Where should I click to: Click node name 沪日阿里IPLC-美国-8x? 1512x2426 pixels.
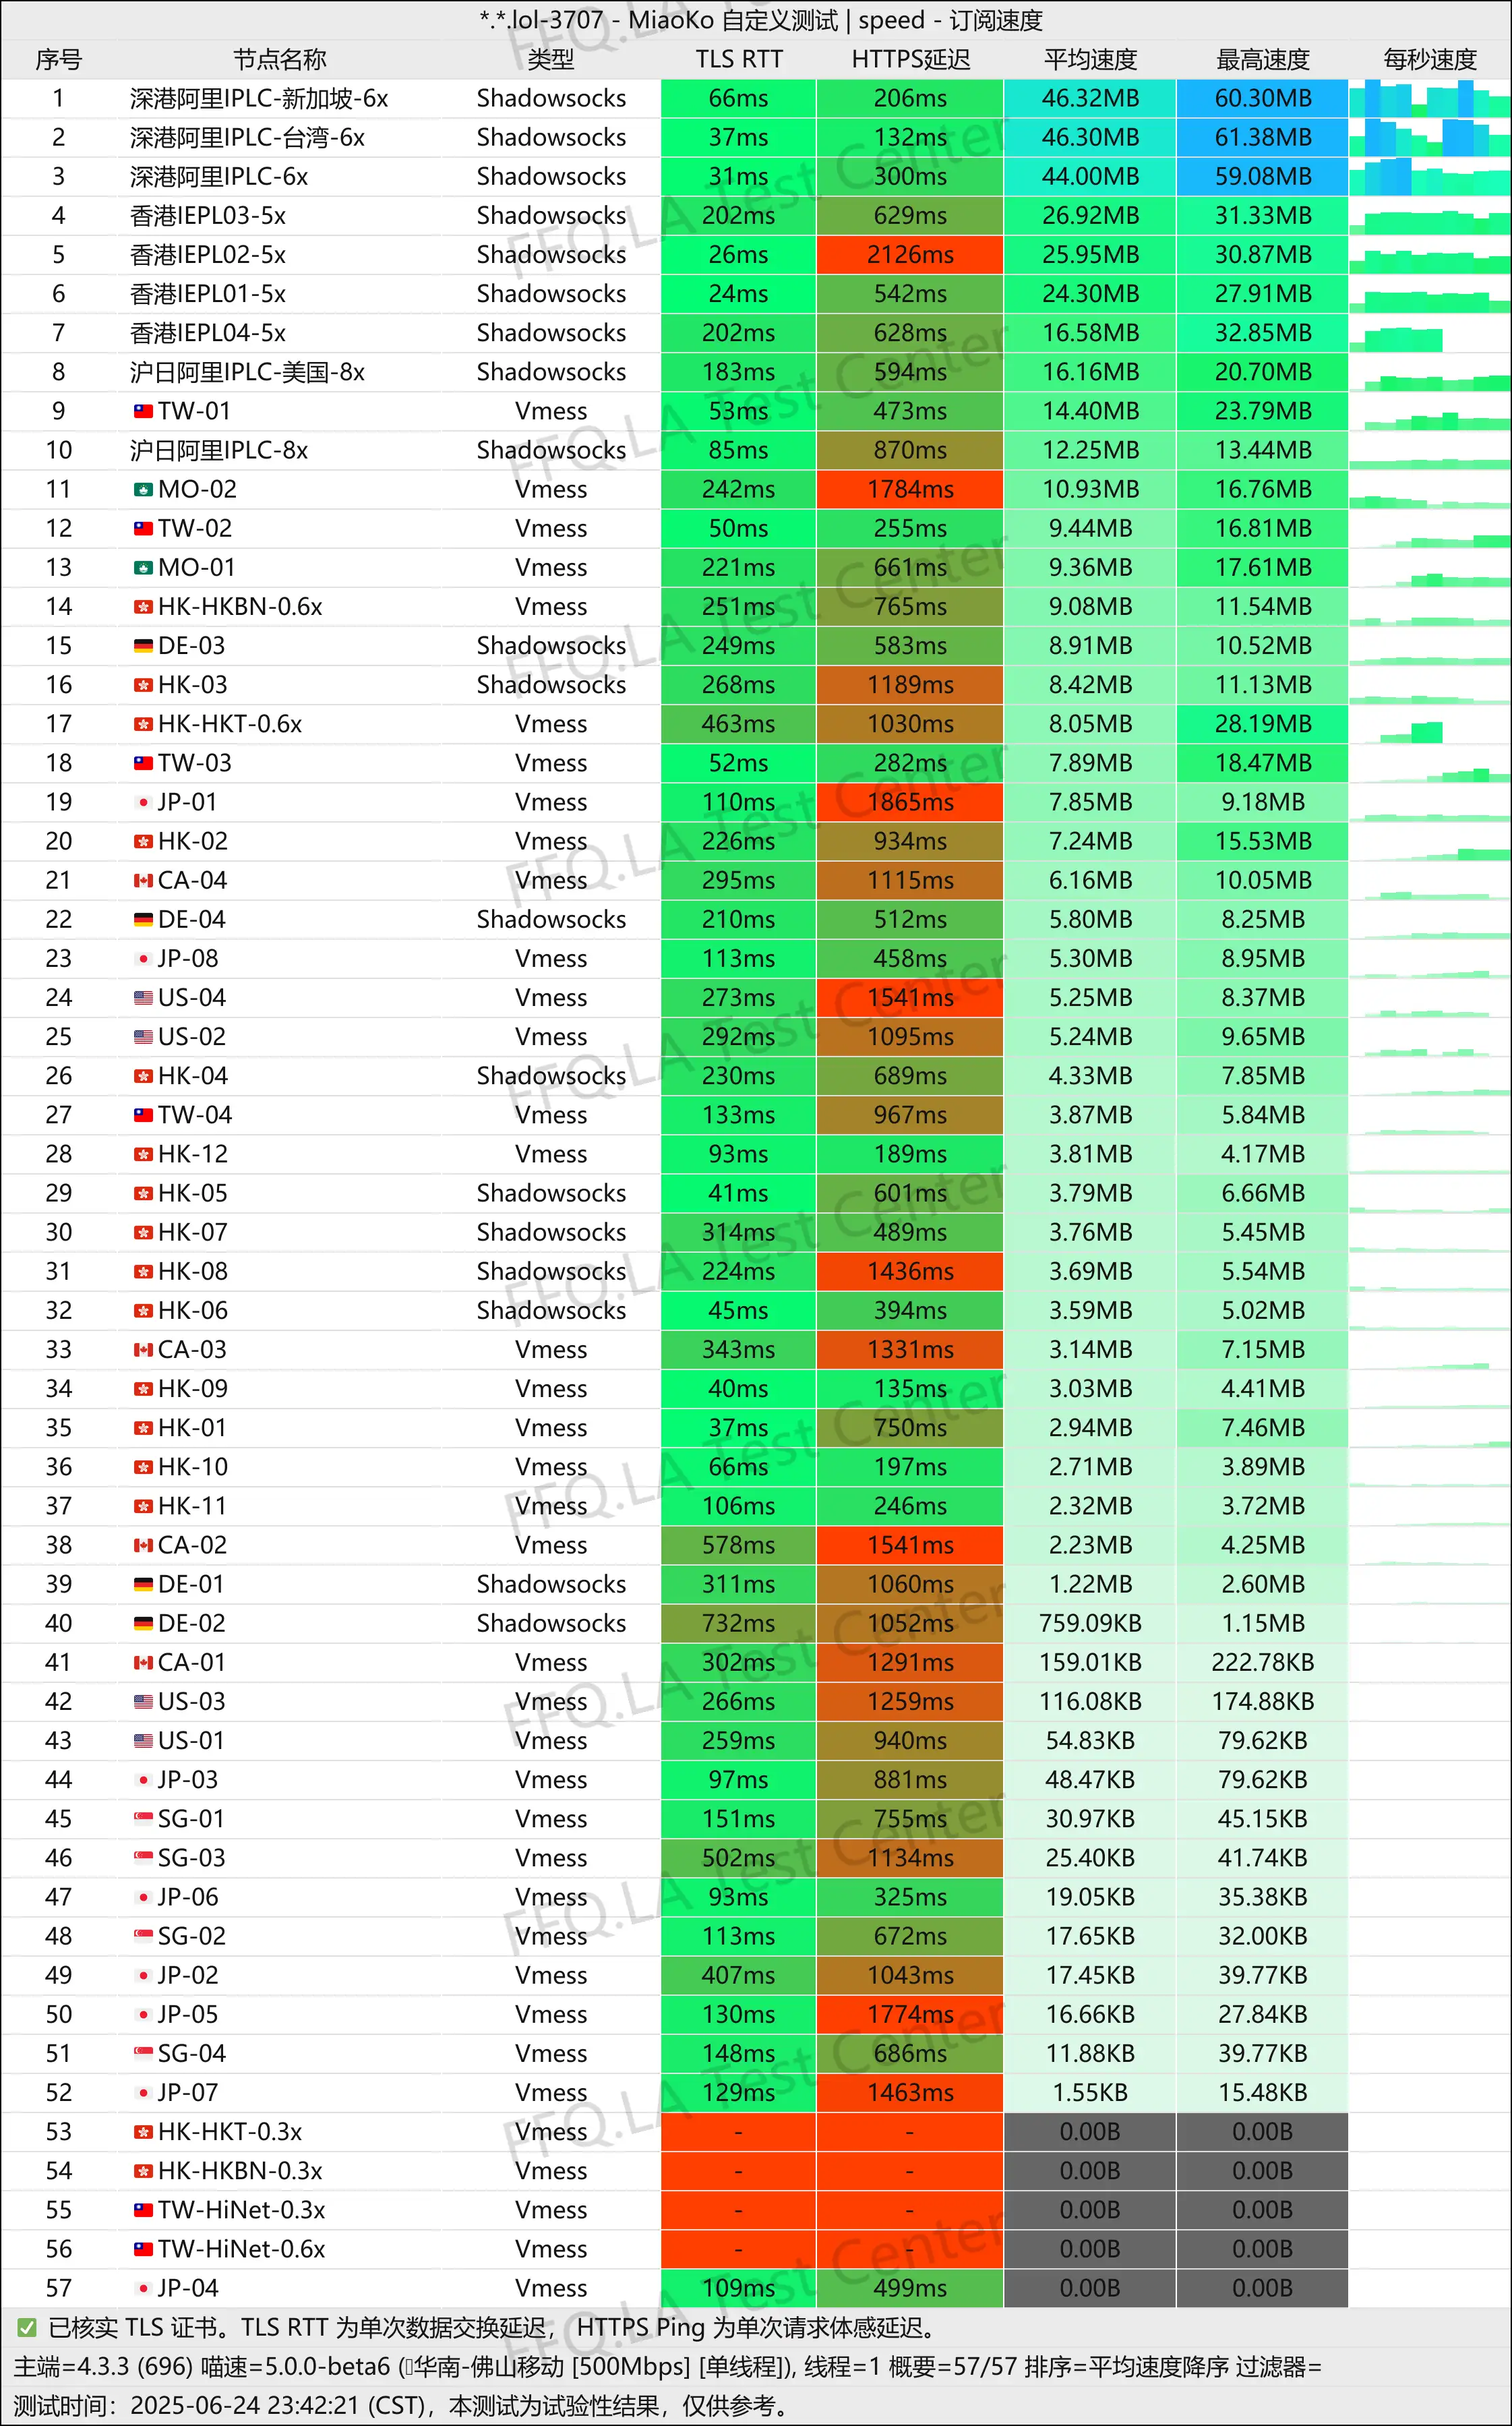(247, 372)
